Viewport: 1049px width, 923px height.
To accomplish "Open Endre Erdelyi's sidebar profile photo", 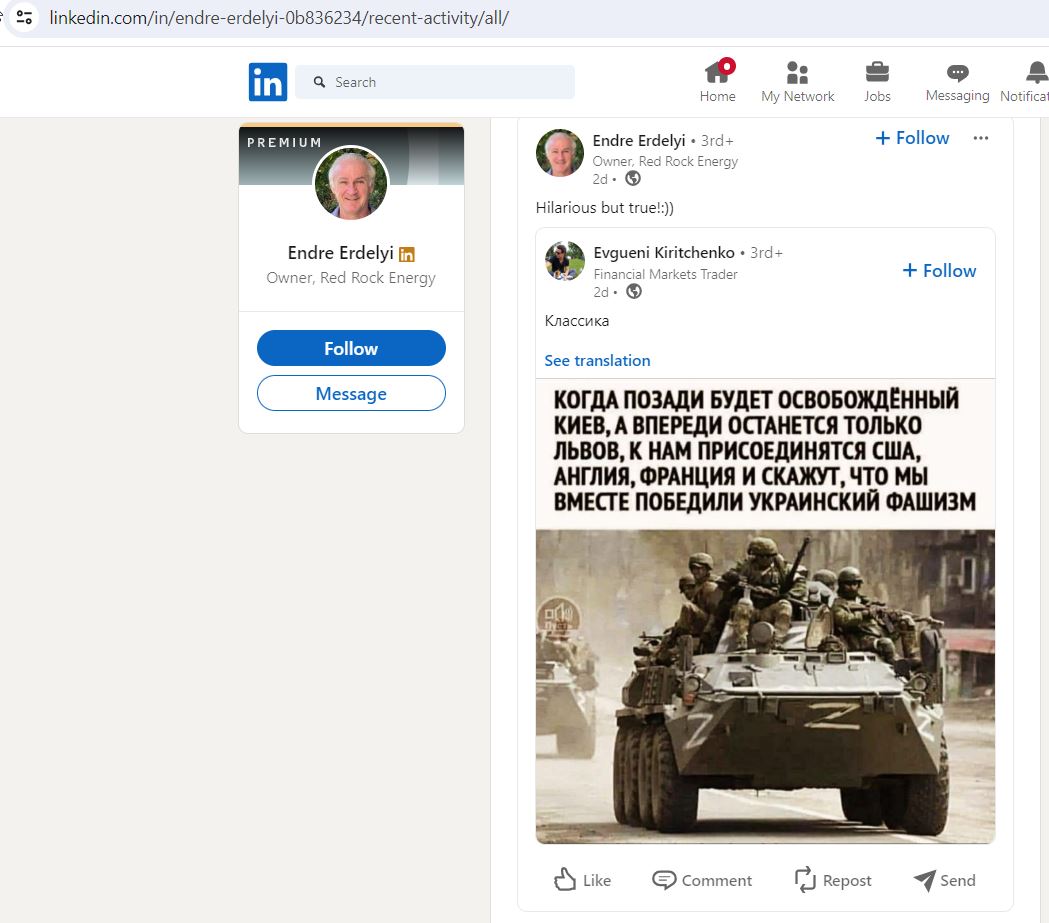I will pos(351,183).
